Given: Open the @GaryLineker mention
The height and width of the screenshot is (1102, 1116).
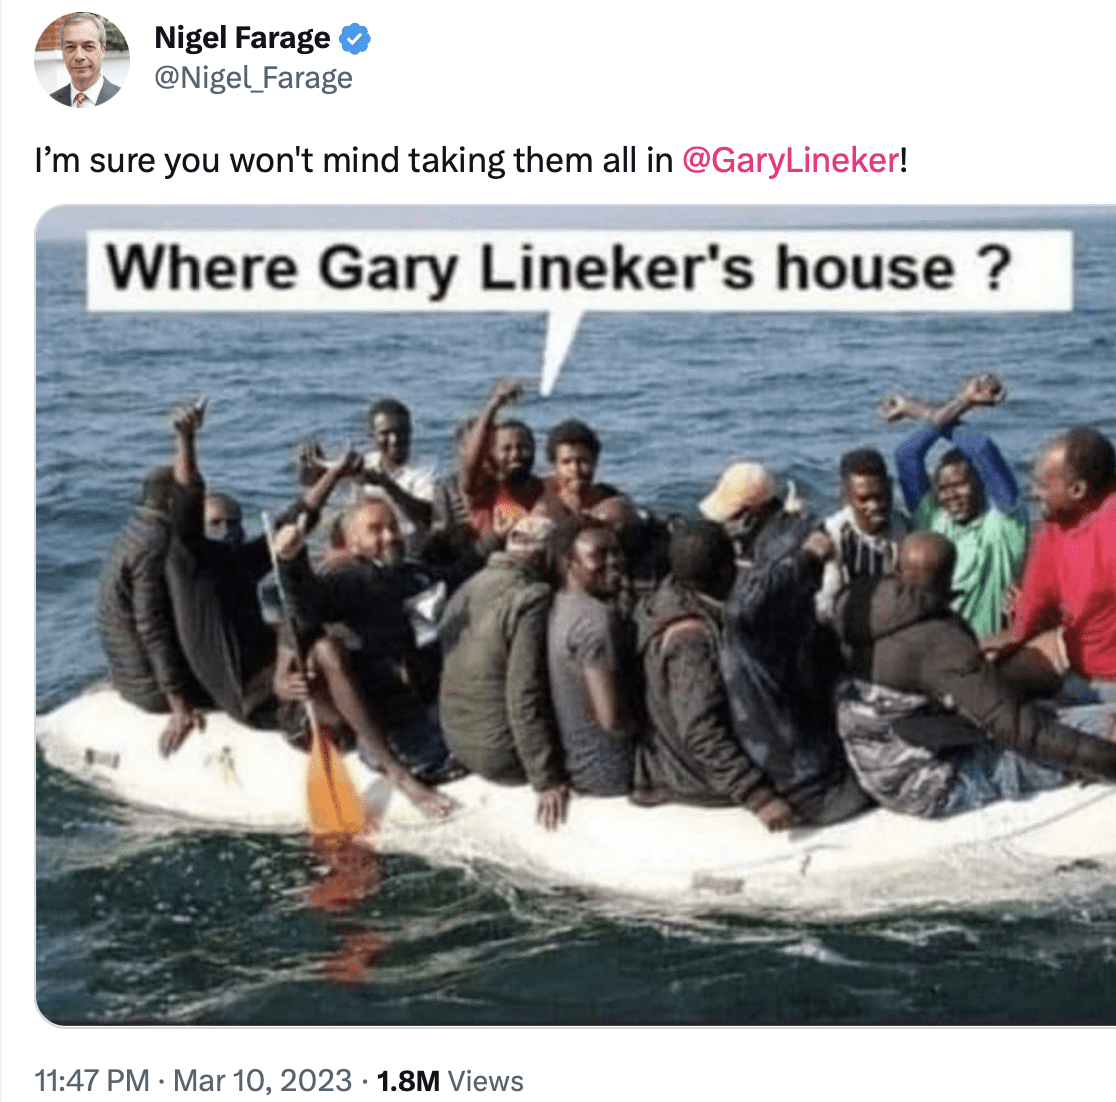Looking at the screenshot, I should pos(791,160).
